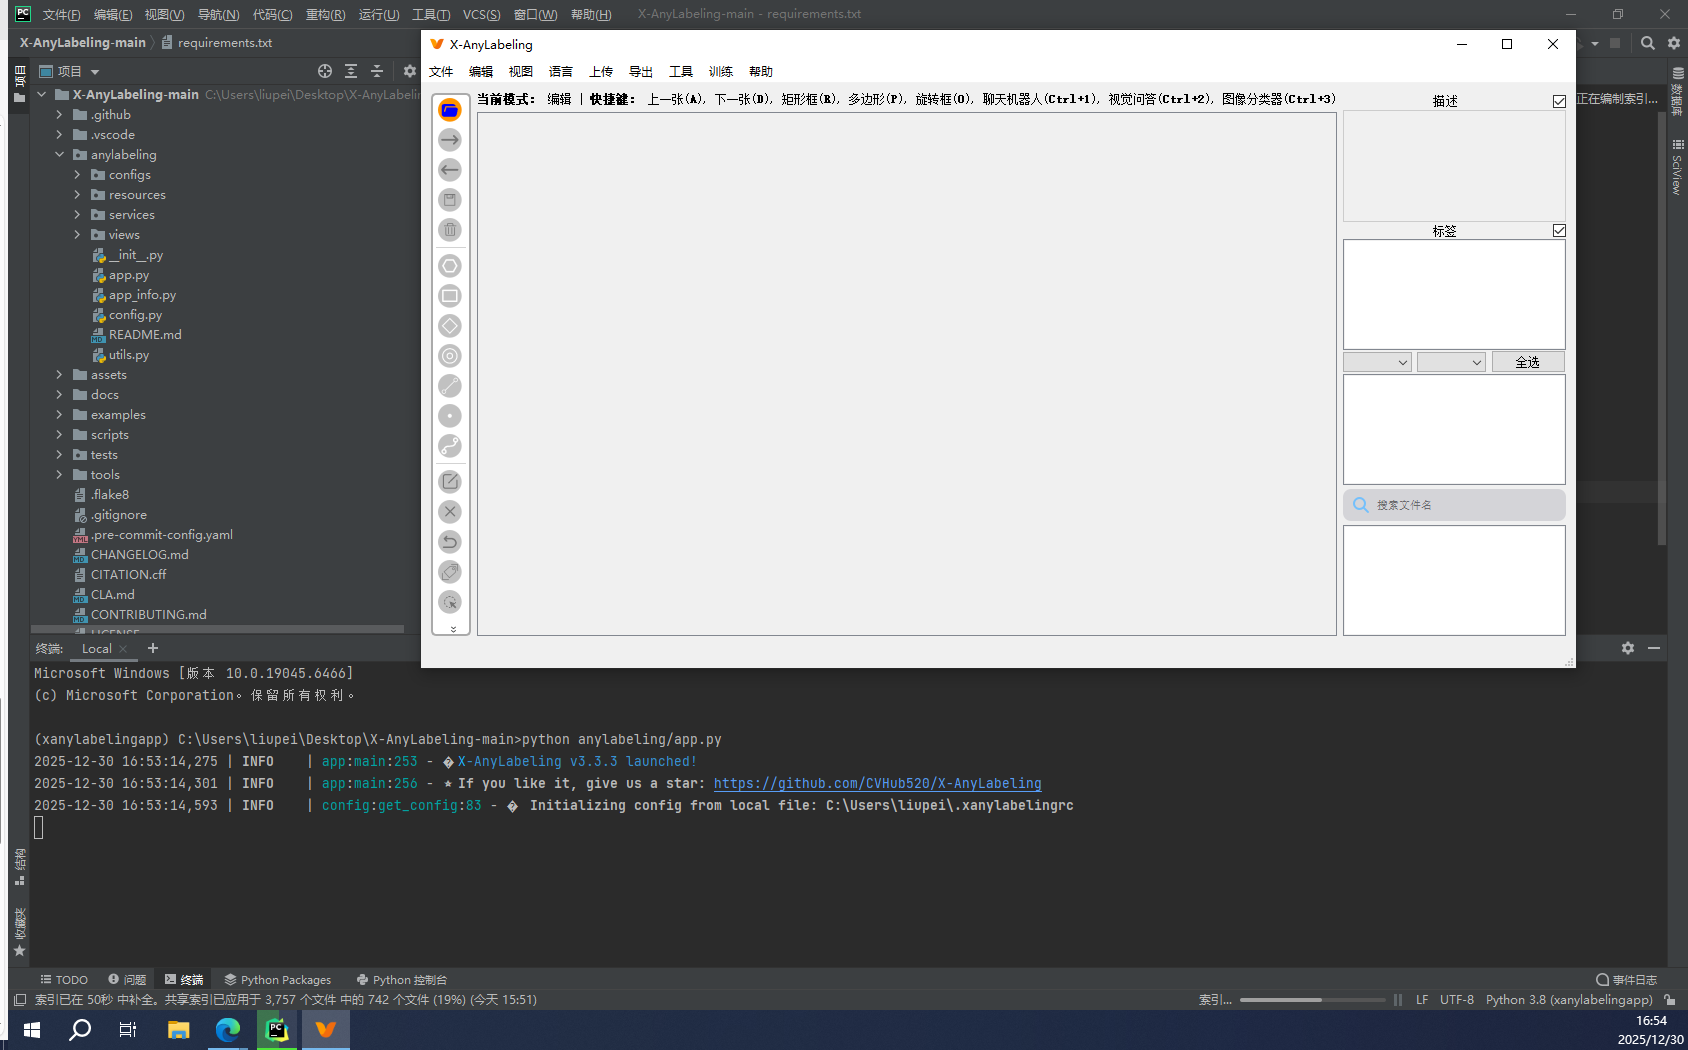The height and width of the screenshot is (1050, 1688).
Task: Open the 帮助 menu in X-AnyLabeling
Action: [761, 72]
